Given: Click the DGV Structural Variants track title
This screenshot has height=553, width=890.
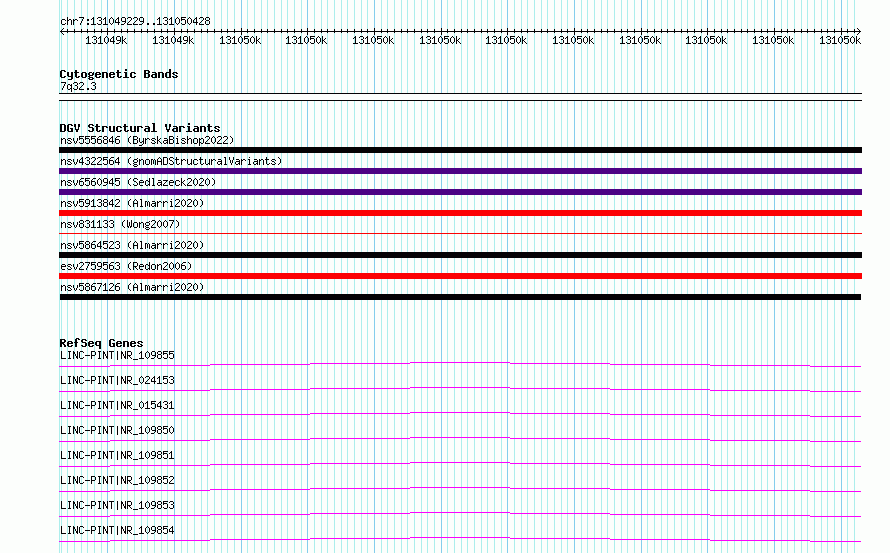Looking at the screenshot, I should tap(140, 128).
